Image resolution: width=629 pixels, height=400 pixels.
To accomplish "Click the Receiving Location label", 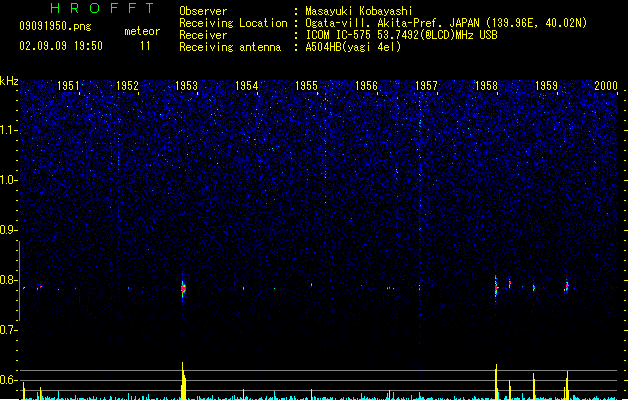I will click(233, 23).
